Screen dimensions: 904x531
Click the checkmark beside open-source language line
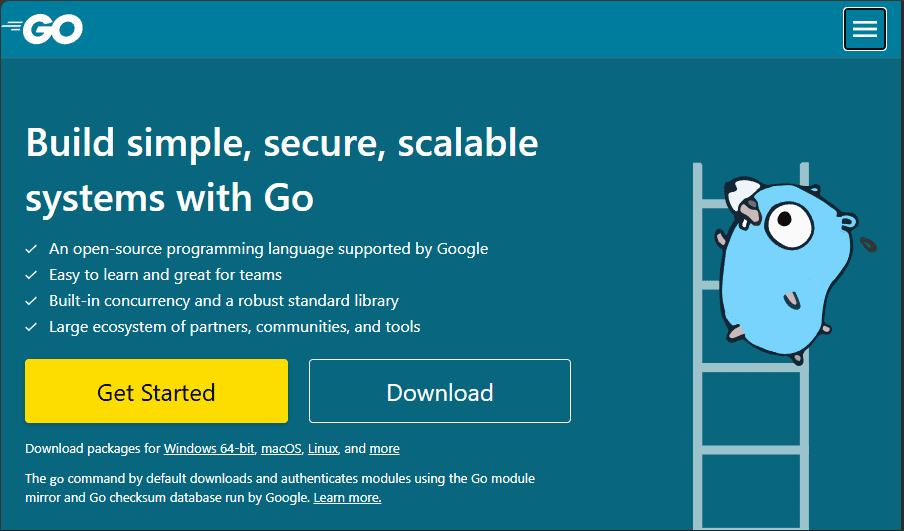31,249
